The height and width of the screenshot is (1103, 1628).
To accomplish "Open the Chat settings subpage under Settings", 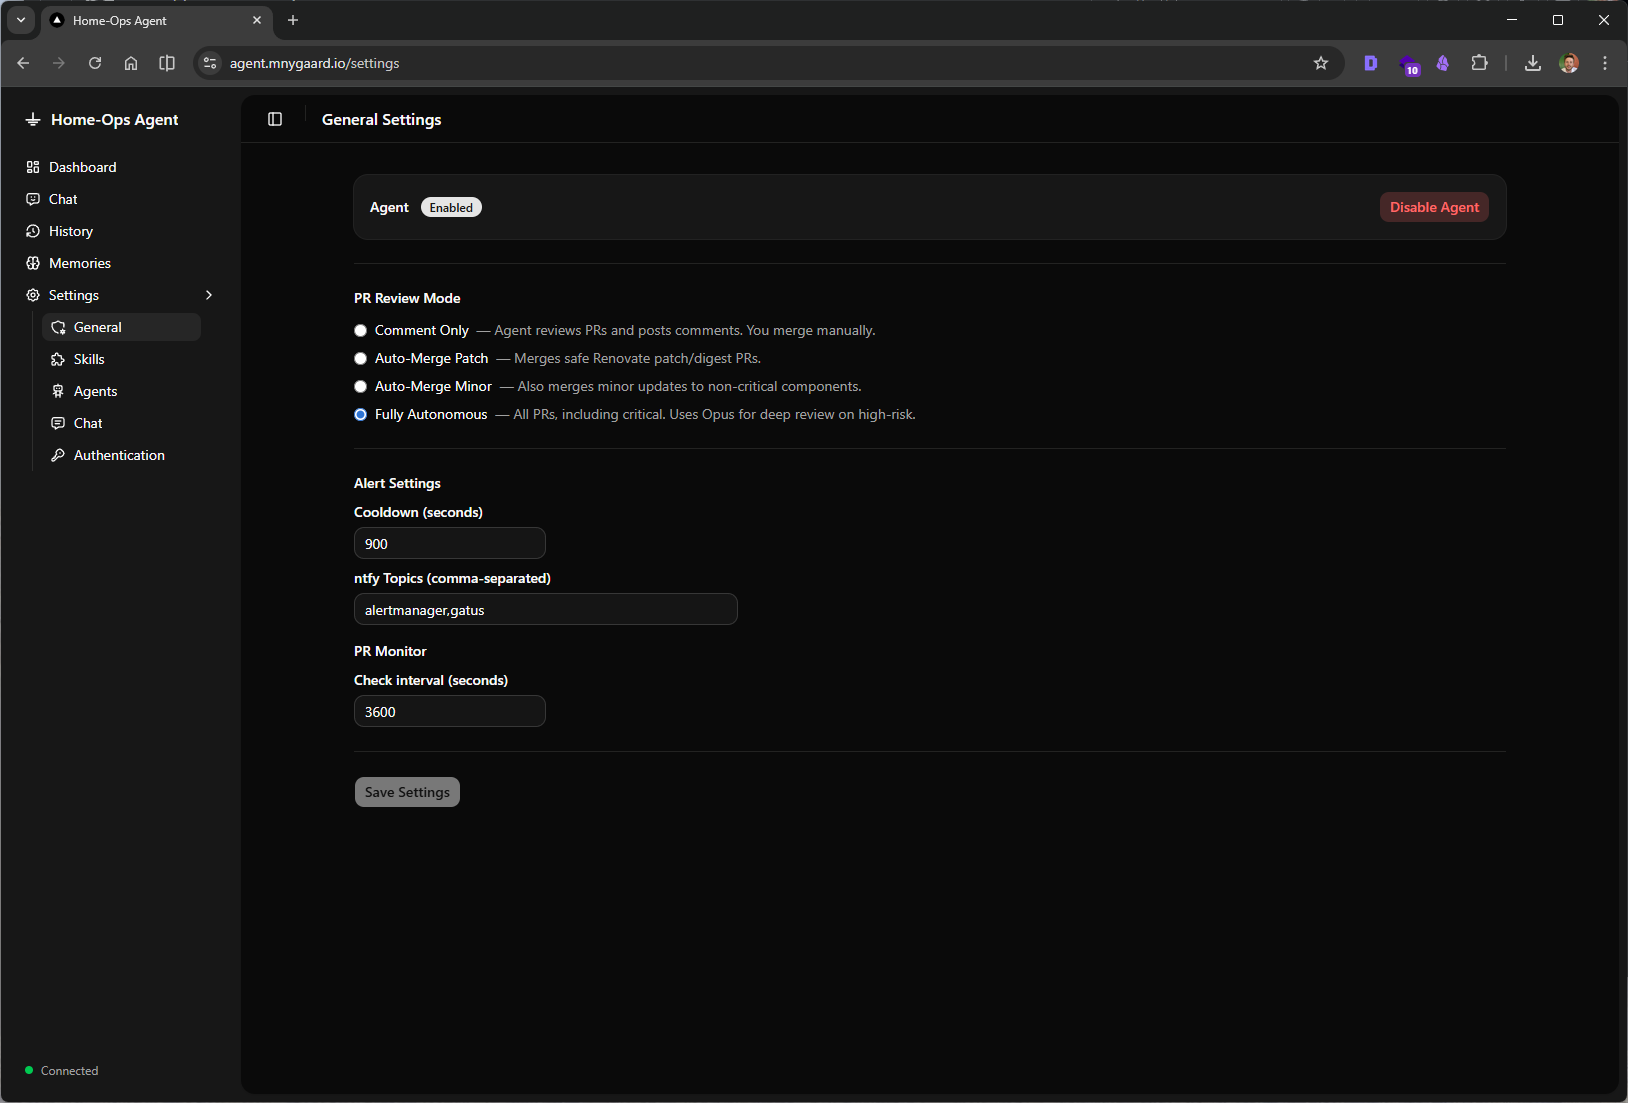I will (121, 423).
